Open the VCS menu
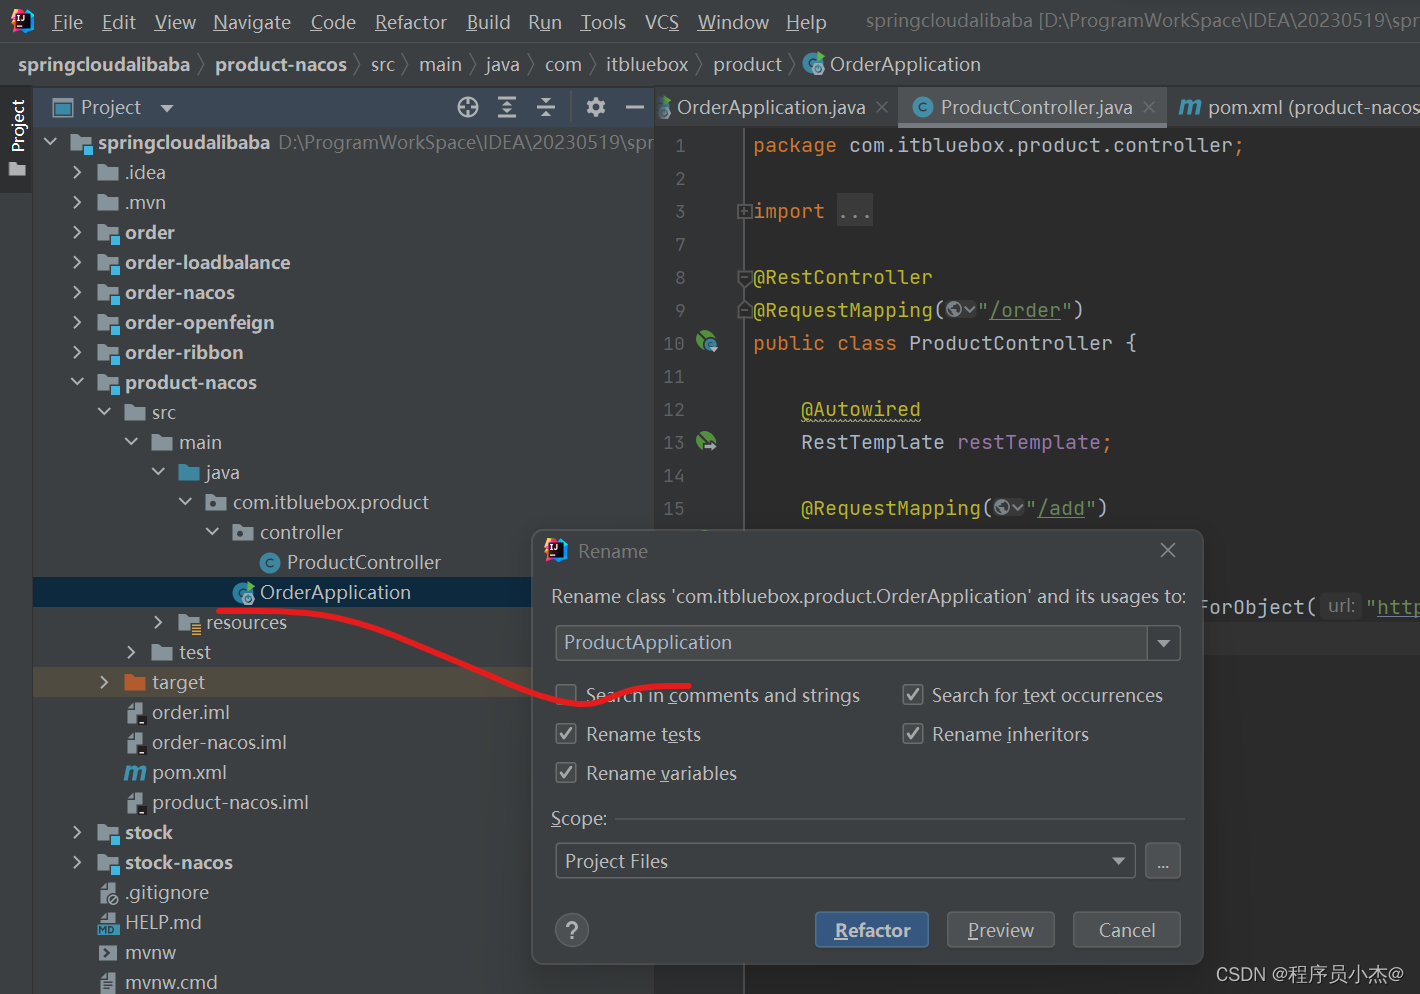 tap(661, 22)
